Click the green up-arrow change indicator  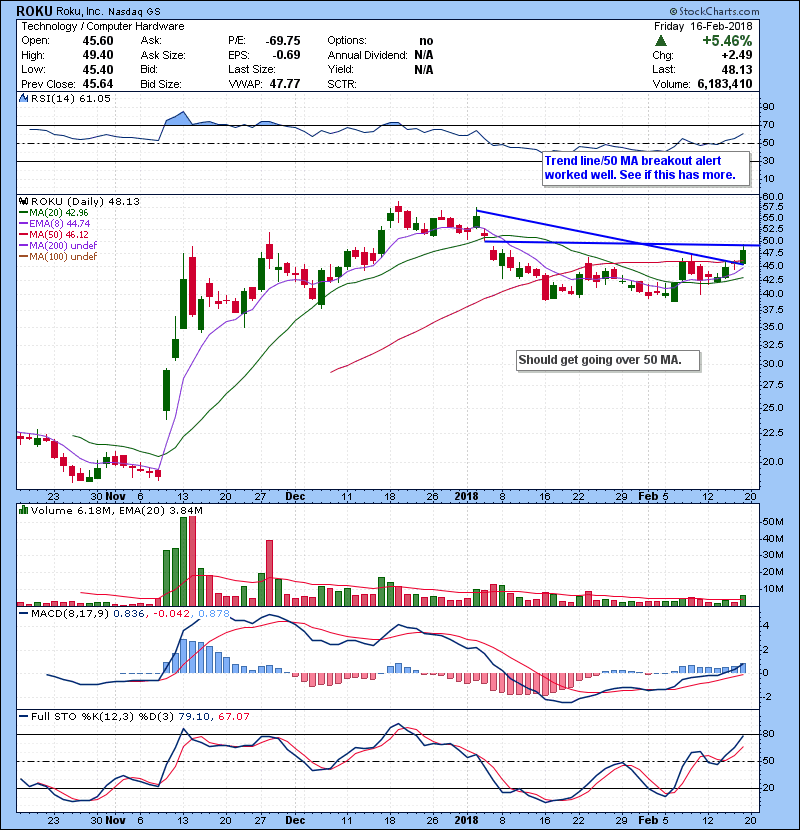[x=660, y=41]
